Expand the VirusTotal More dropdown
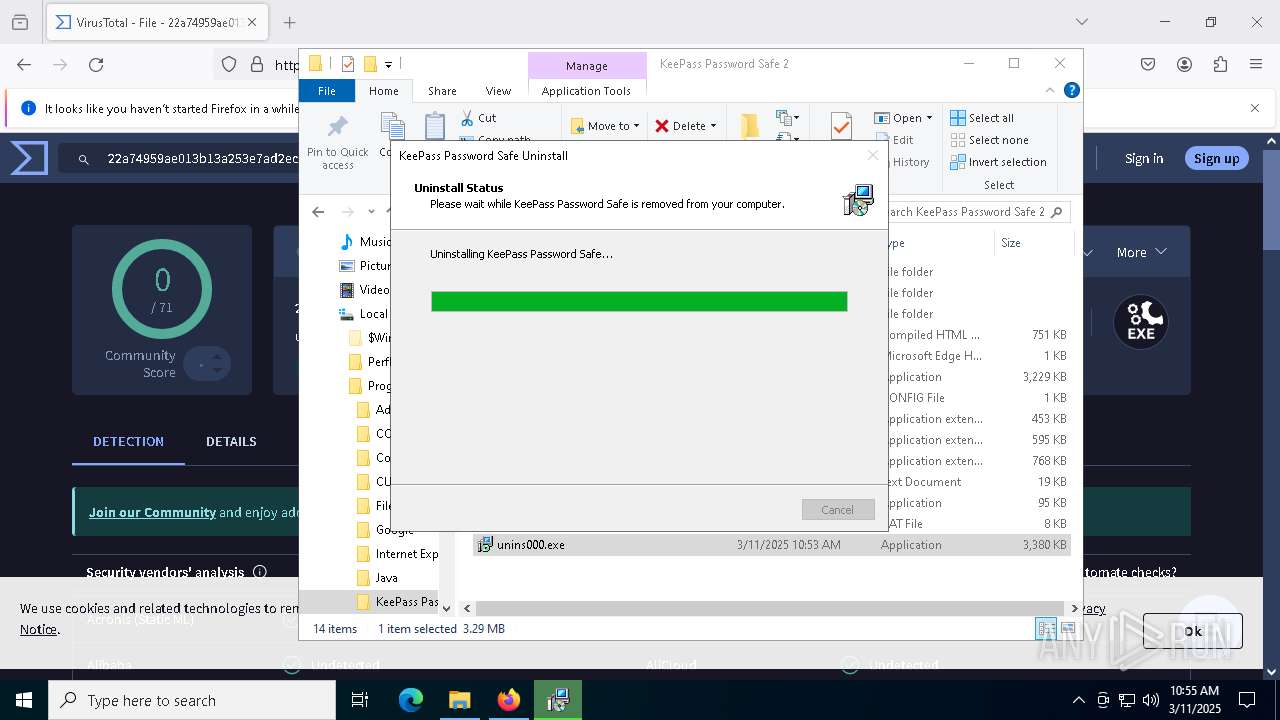 (x=1141, y=252)
